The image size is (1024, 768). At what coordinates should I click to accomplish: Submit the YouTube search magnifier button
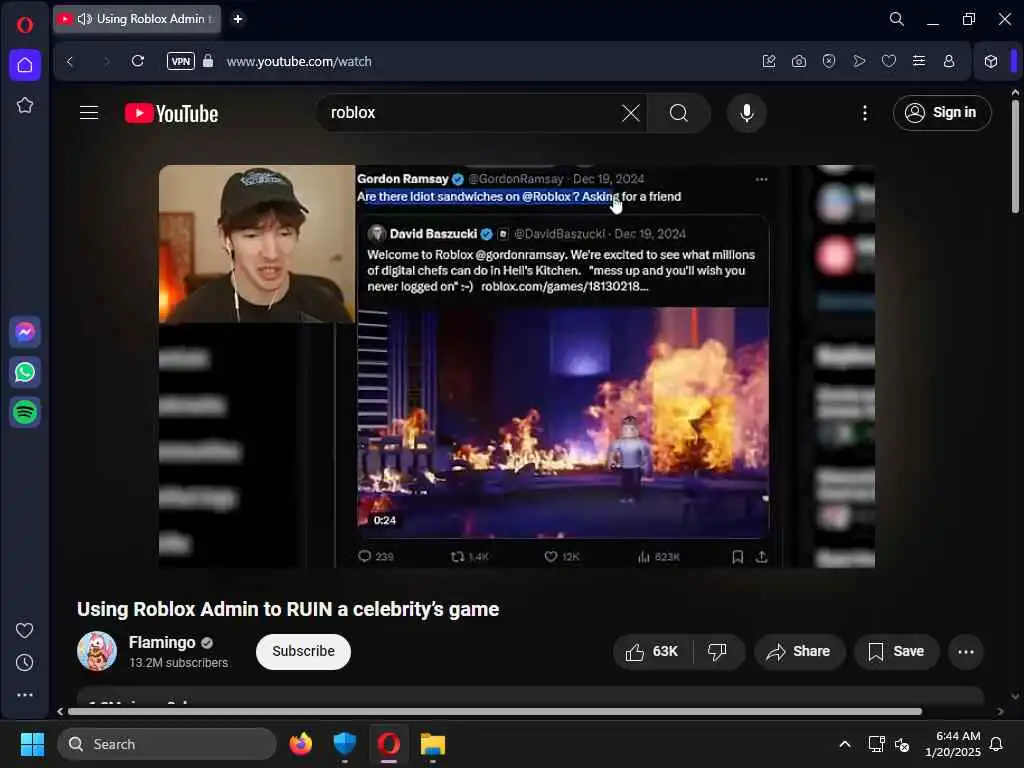pyautogui.click(x=679, y=113)
